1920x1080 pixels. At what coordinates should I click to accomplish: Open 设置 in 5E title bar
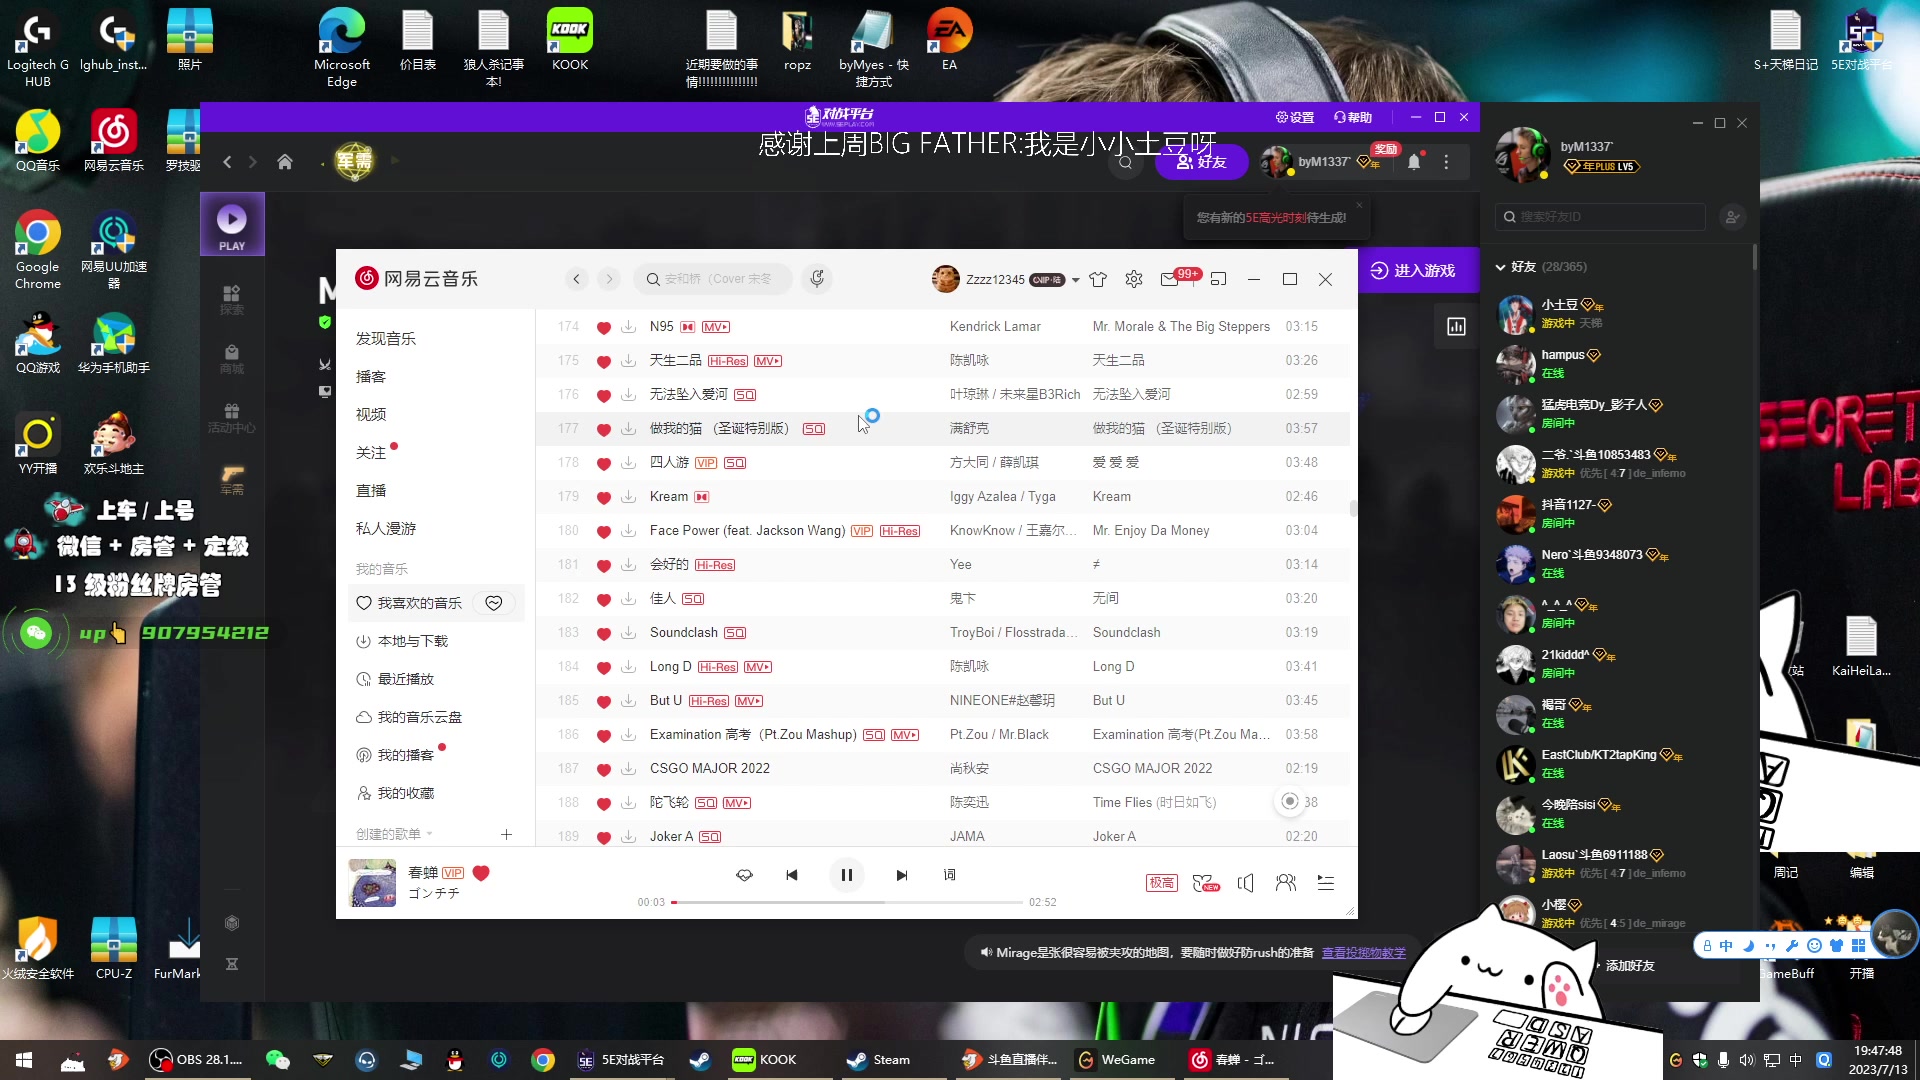(x=1295, y=117)
